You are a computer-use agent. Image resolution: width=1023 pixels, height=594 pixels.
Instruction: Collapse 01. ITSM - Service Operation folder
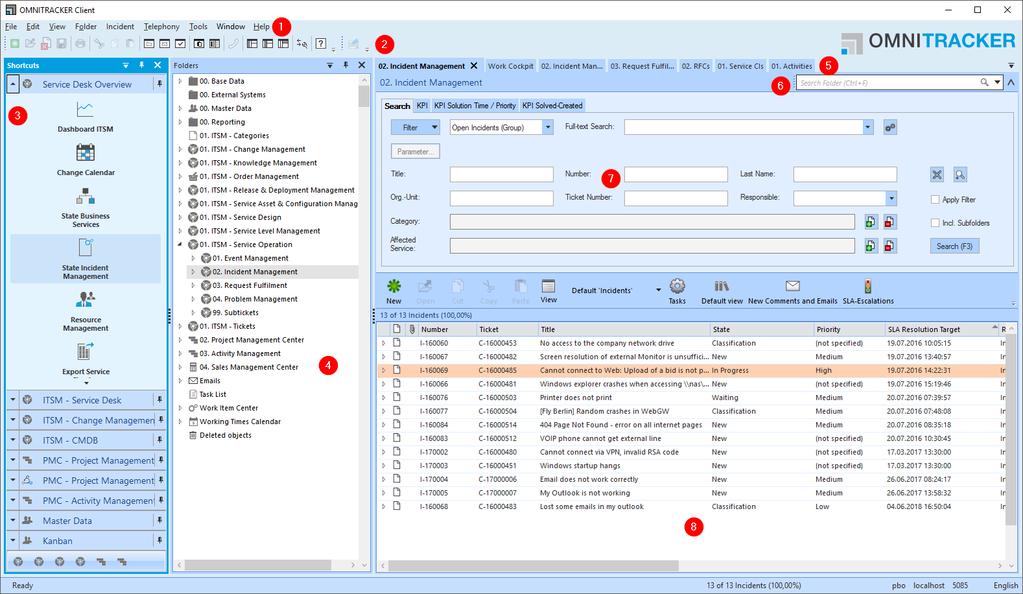[x=180, y=245]
